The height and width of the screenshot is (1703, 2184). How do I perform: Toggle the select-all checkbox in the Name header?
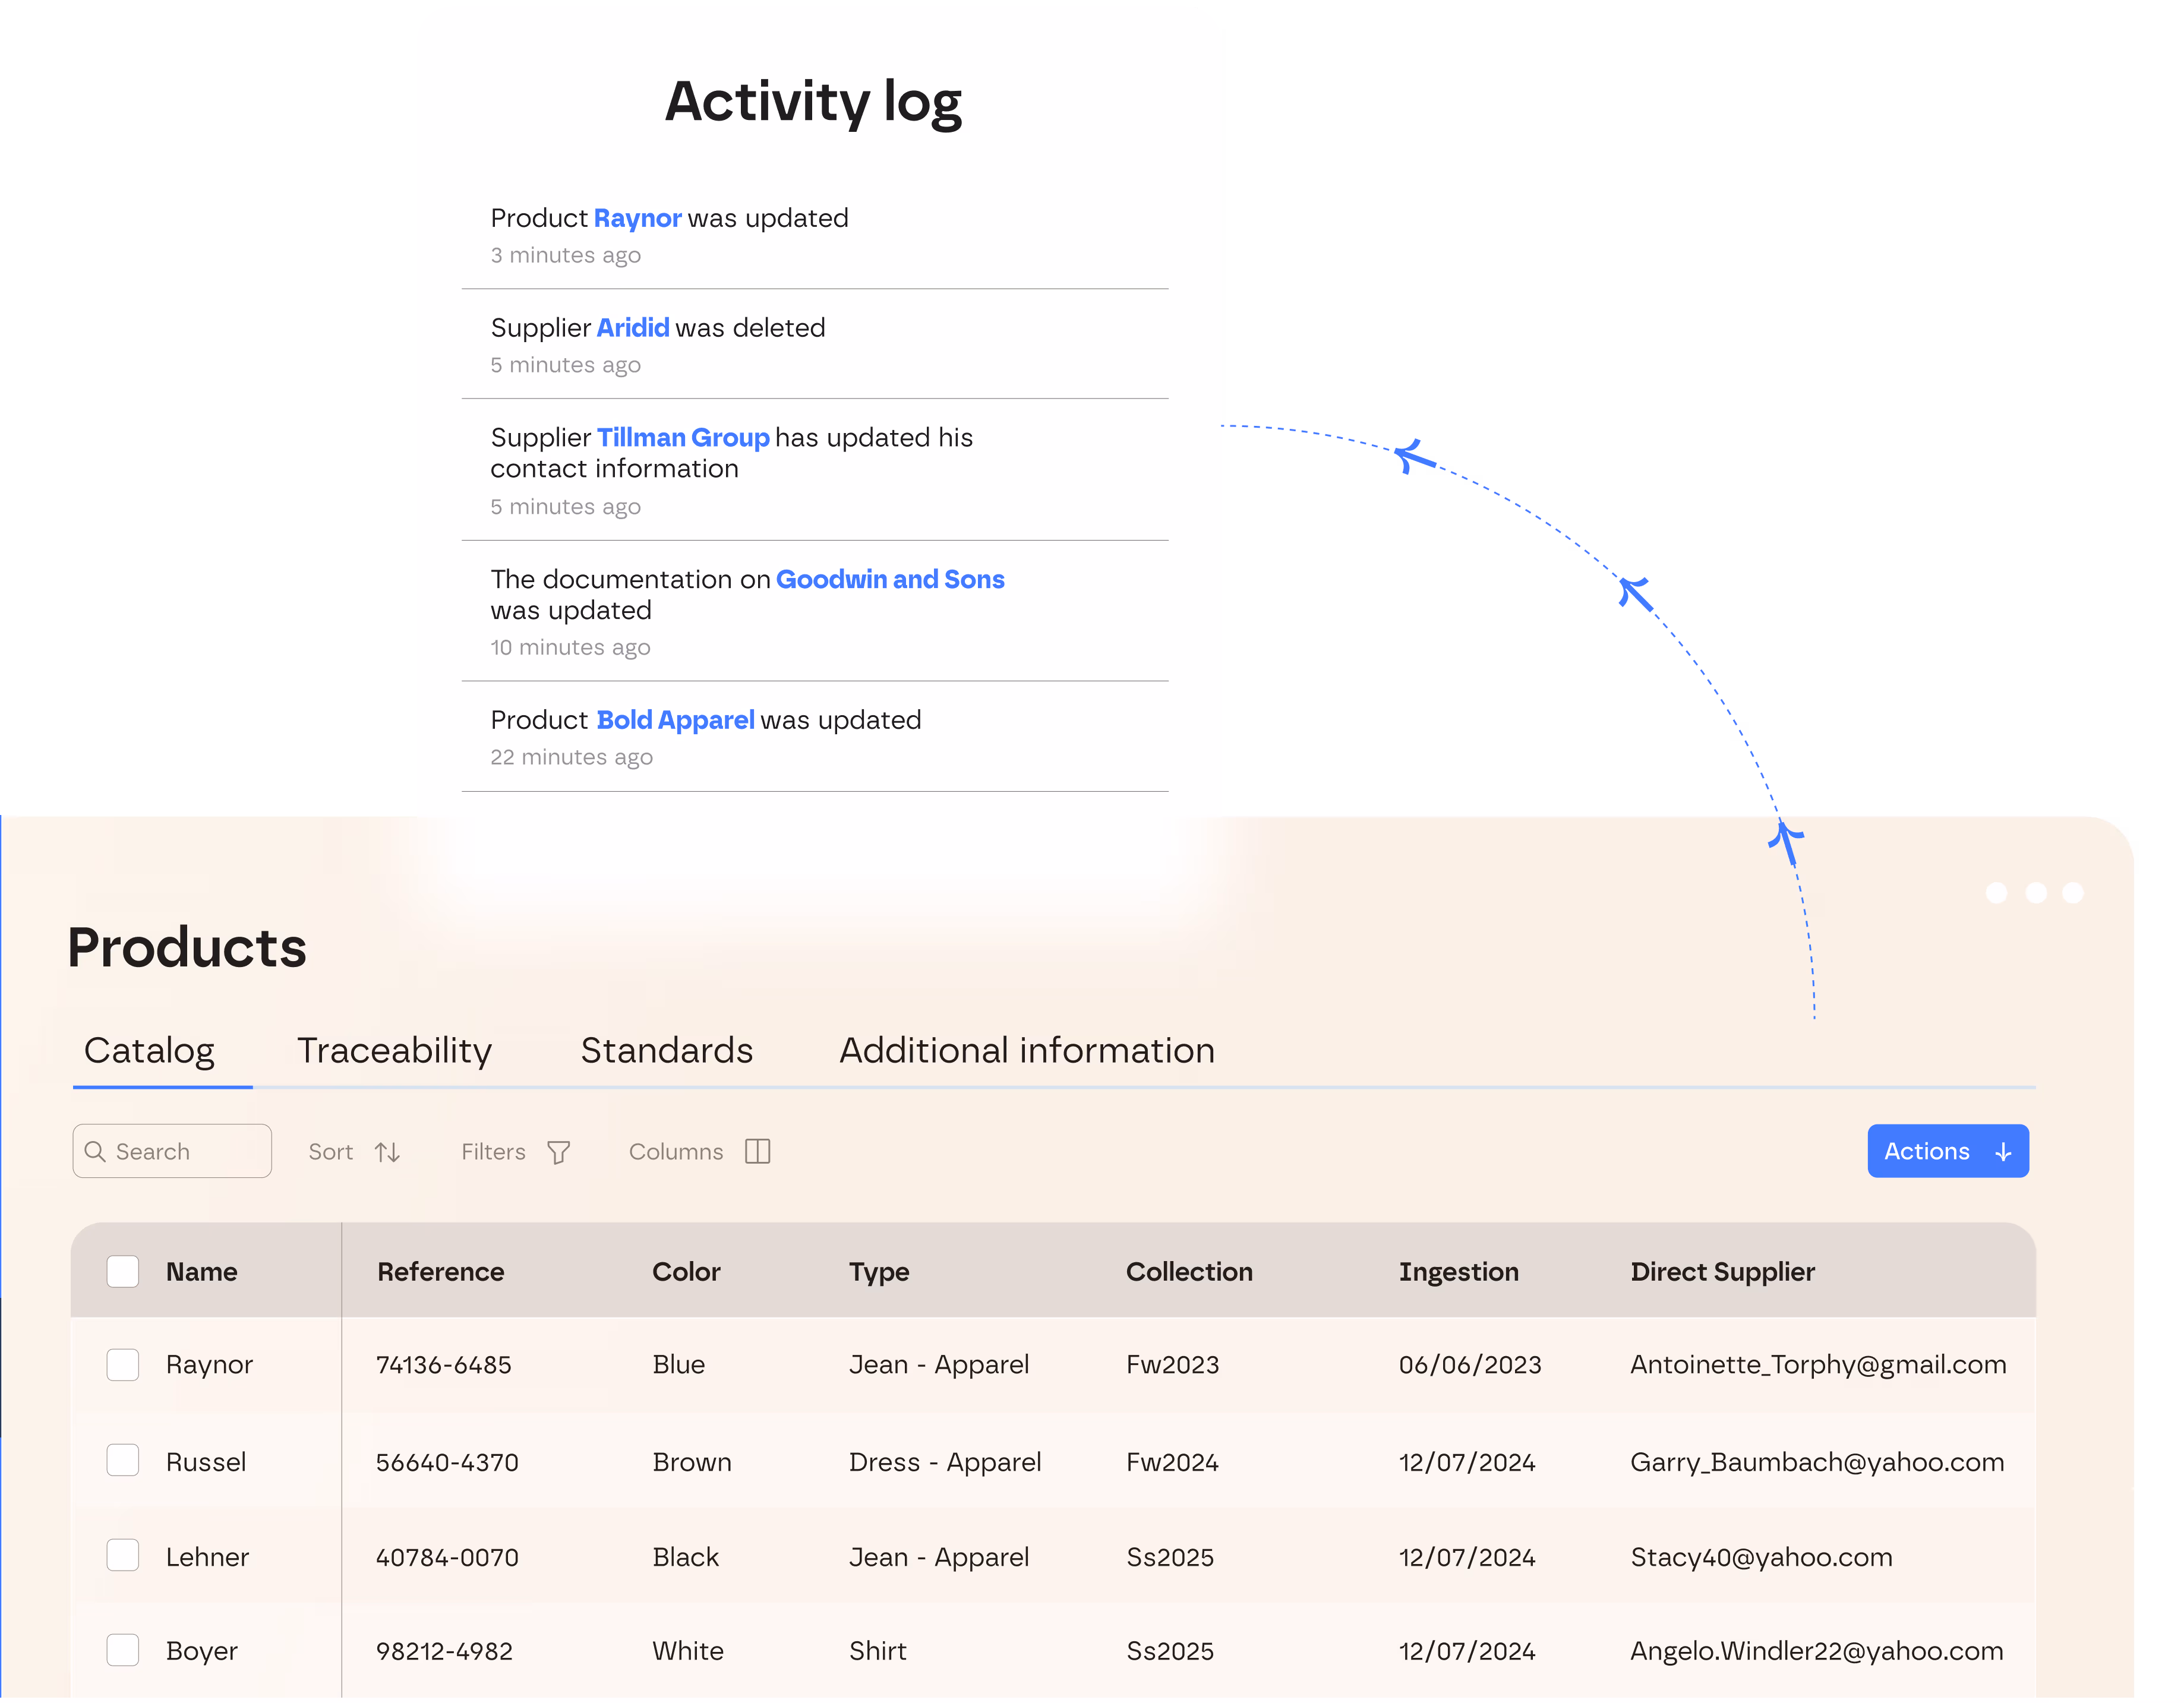pos(123,1272)
